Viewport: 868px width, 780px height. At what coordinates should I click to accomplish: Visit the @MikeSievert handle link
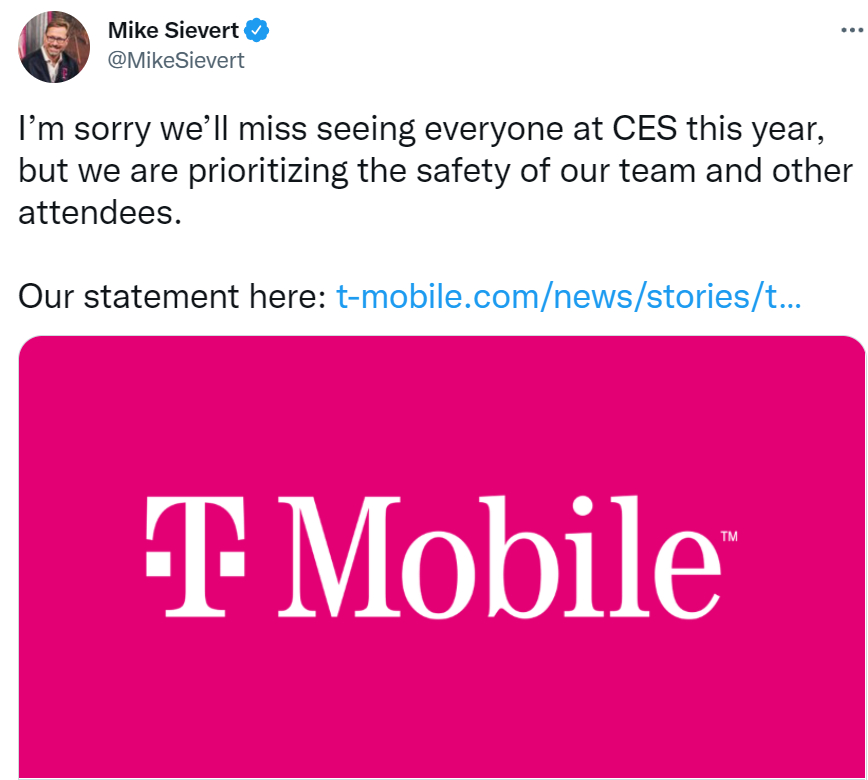176,60
